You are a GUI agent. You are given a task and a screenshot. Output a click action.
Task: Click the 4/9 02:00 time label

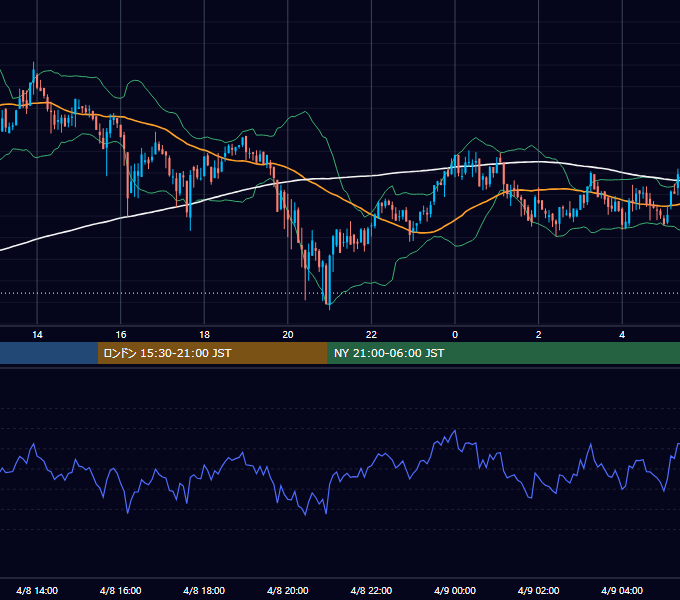539,591
